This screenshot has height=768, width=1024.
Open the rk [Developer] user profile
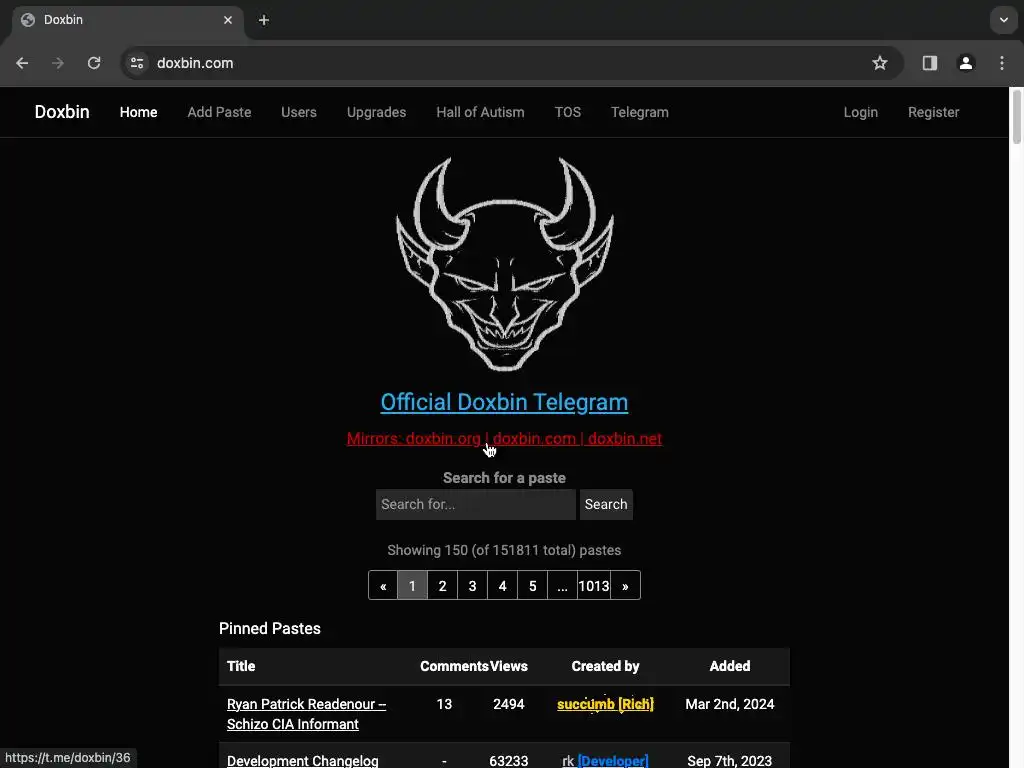click(x=605, y=761)
